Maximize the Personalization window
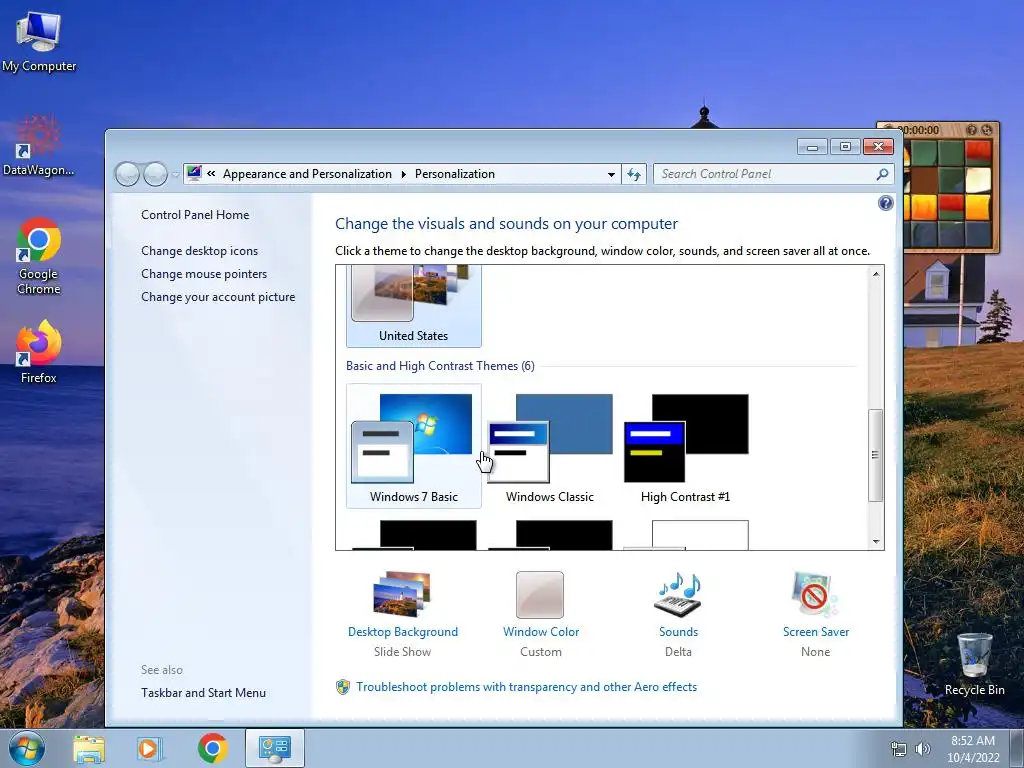 point(845,147)
